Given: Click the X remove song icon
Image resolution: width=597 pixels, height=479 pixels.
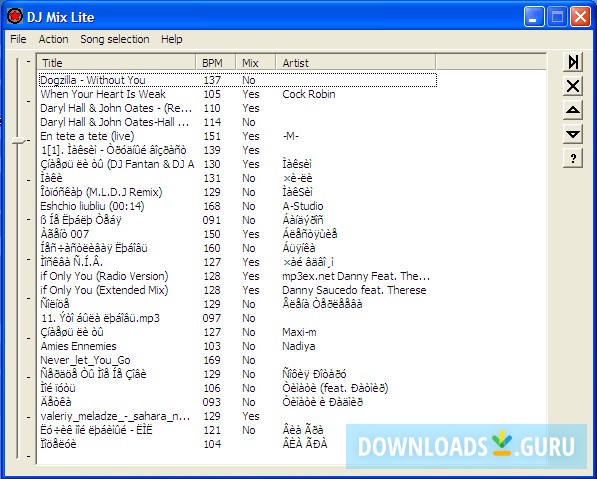Looking at the screenshot, I should pos(573,86).
